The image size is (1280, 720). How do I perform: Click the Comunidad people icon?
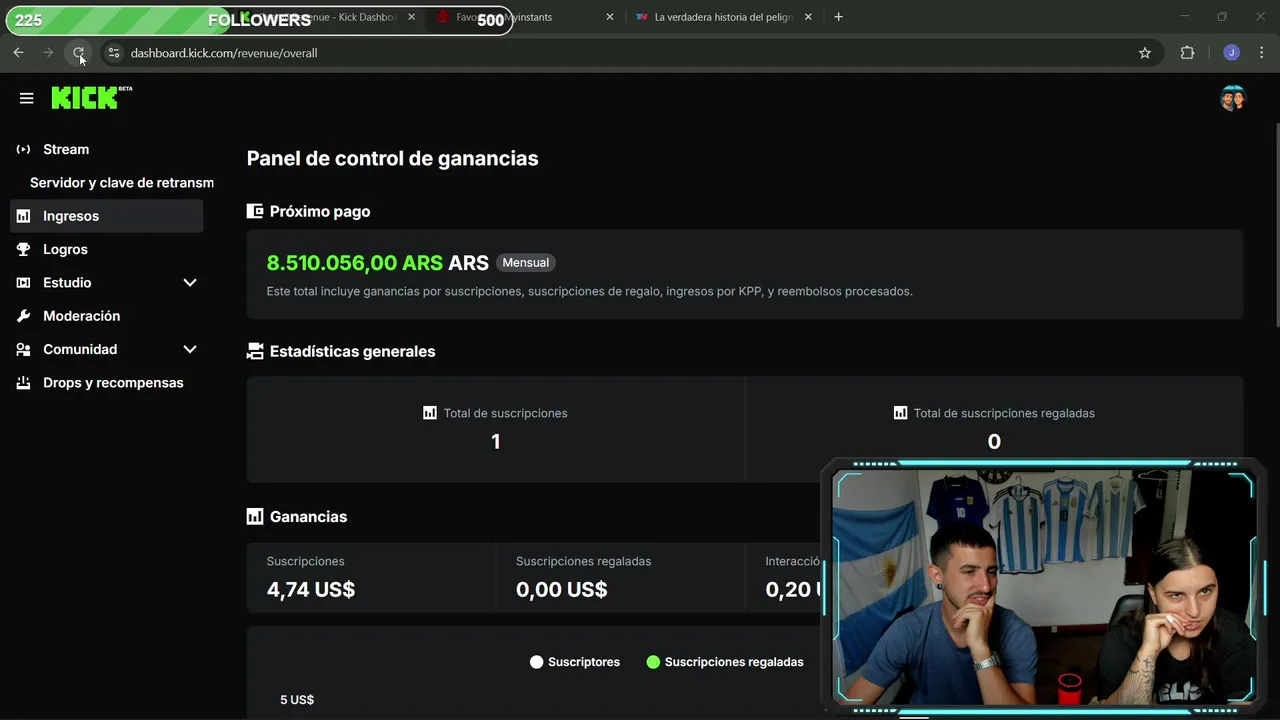[x=23, y=349]
